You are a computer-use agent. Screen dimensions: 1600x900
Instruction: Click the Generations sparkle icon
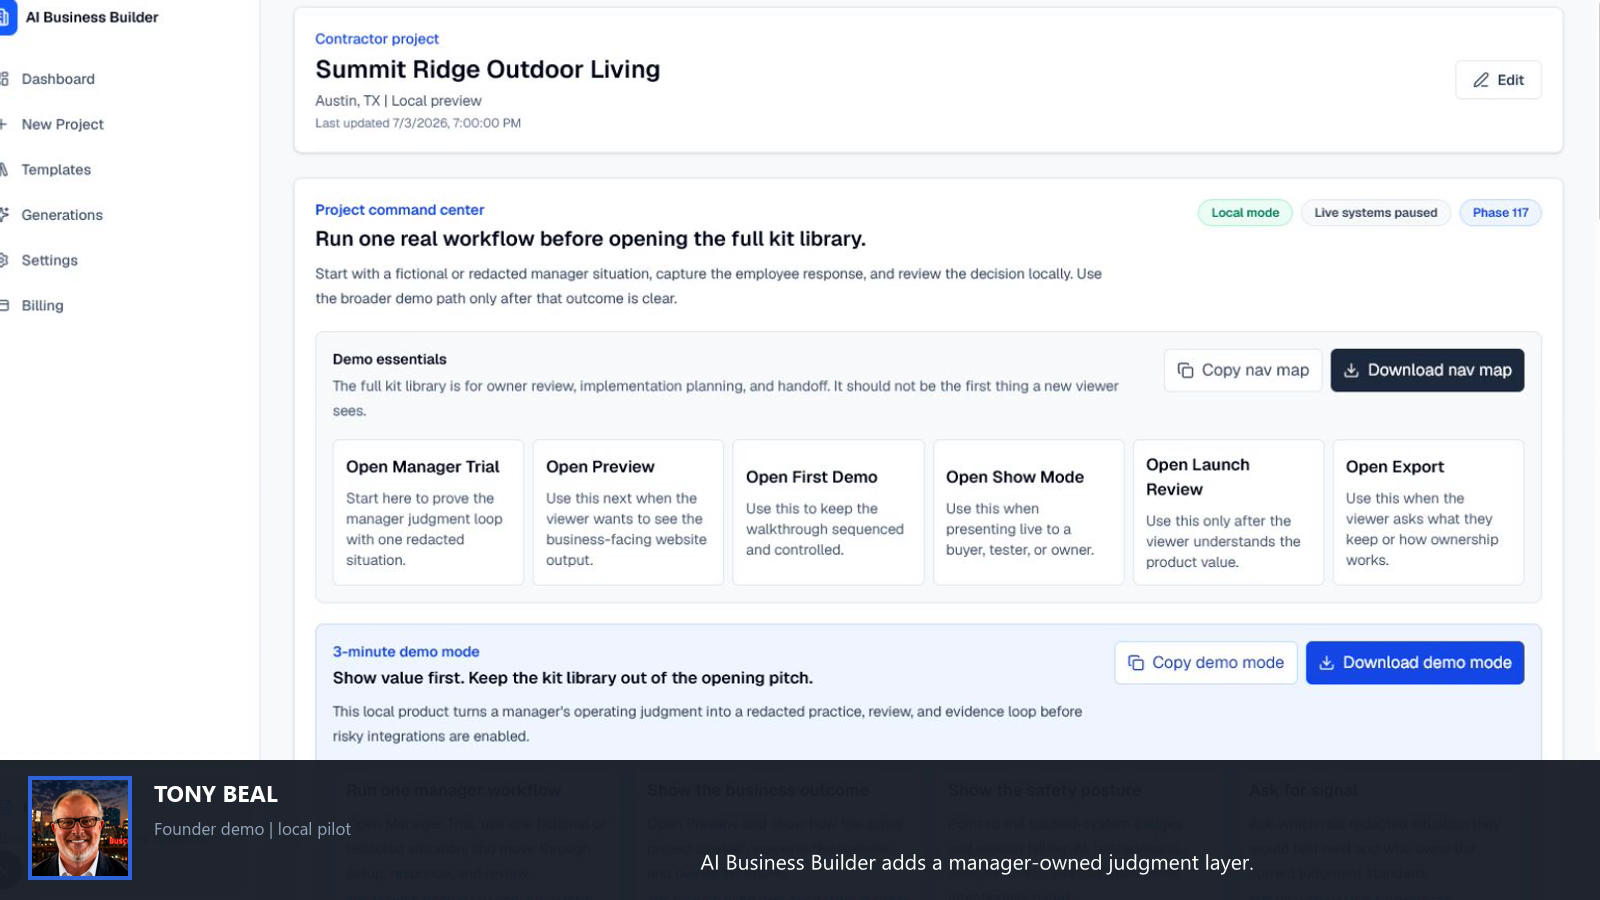(4, 215)
